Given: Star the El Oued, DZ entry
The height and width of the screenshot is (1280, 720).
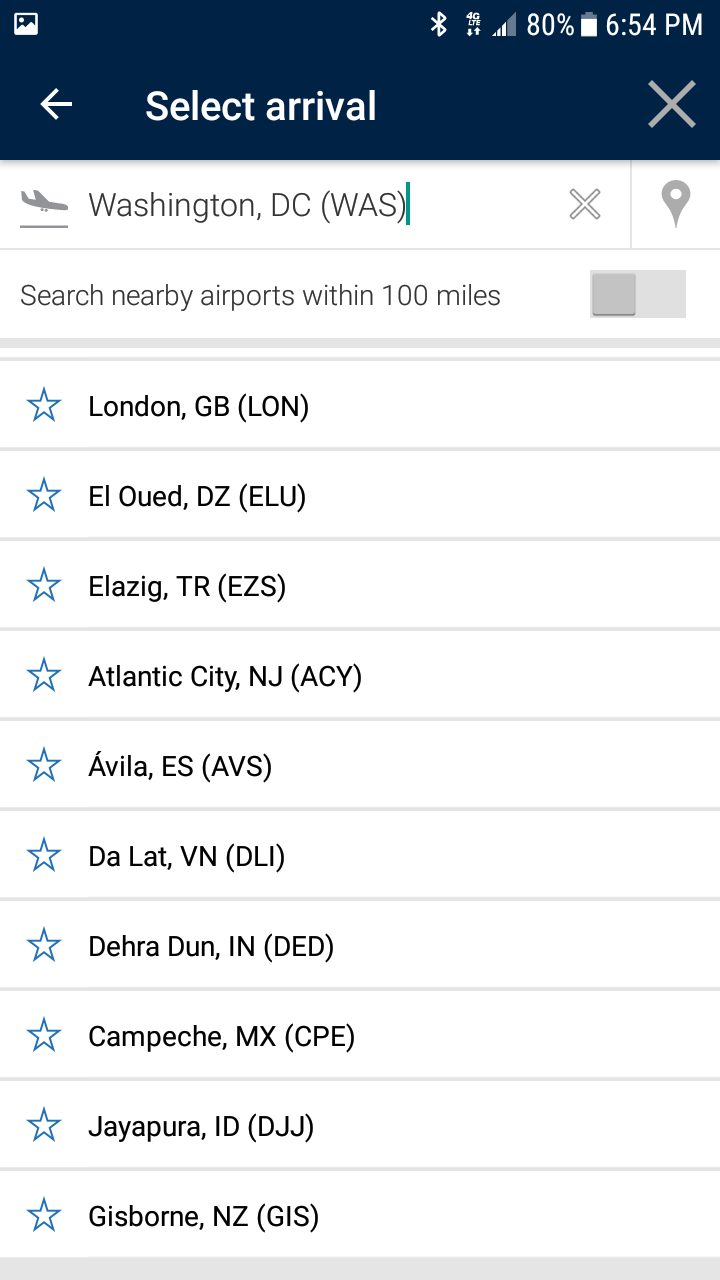Looking at the screenshot, I should click(x=44, y=495).
